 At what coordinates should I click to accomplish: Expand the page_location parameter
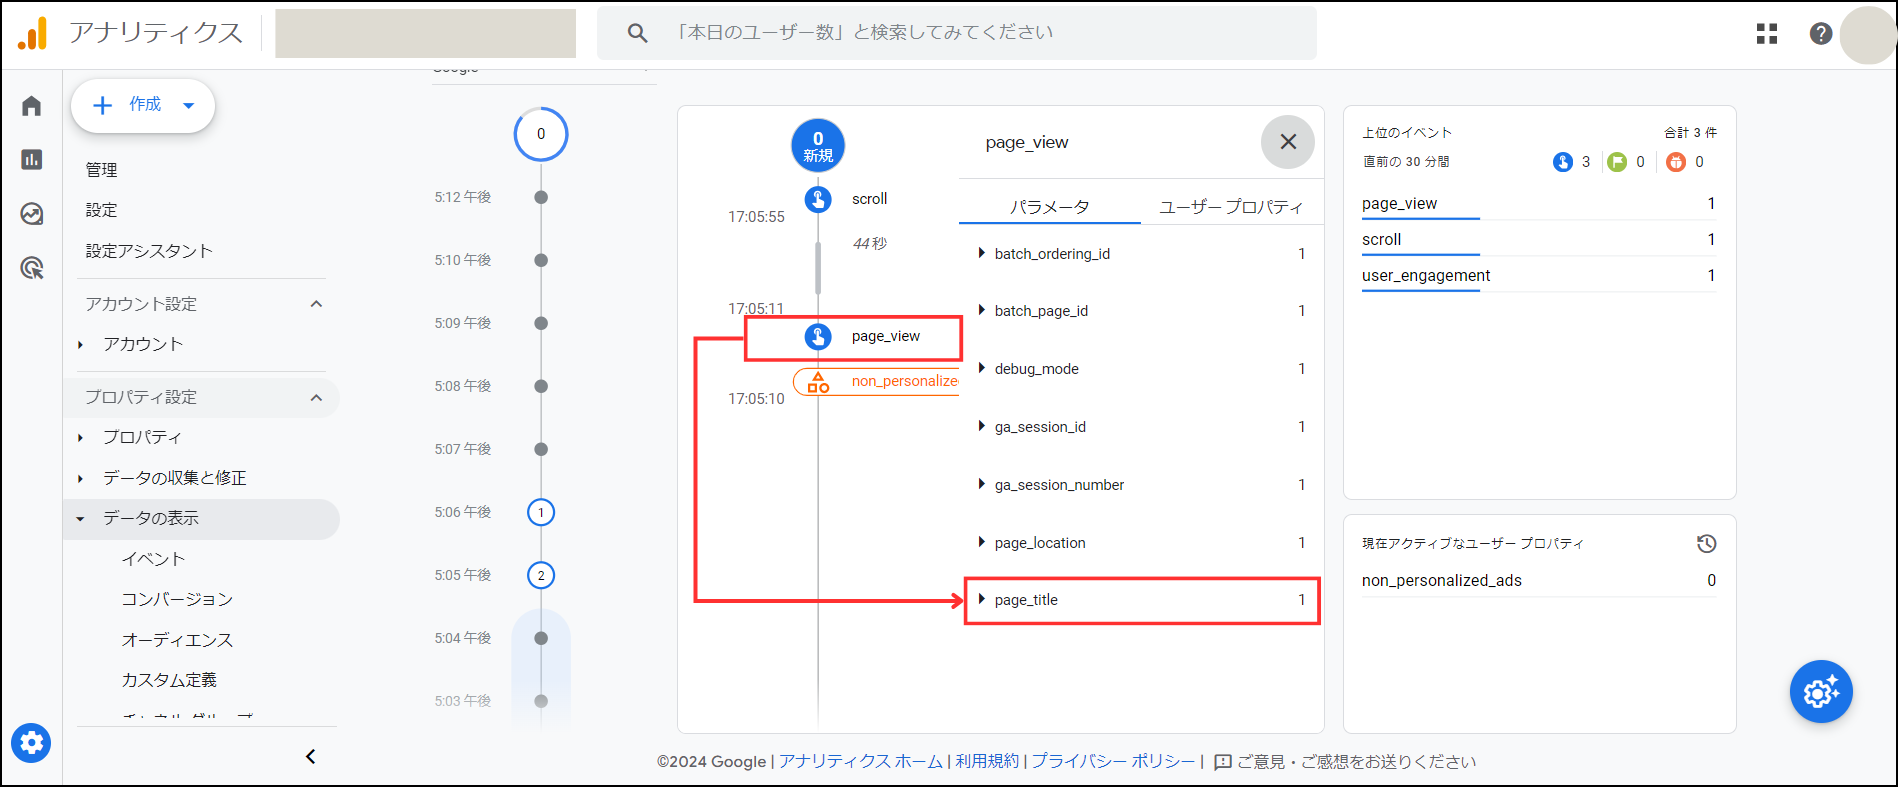(982, 543)
